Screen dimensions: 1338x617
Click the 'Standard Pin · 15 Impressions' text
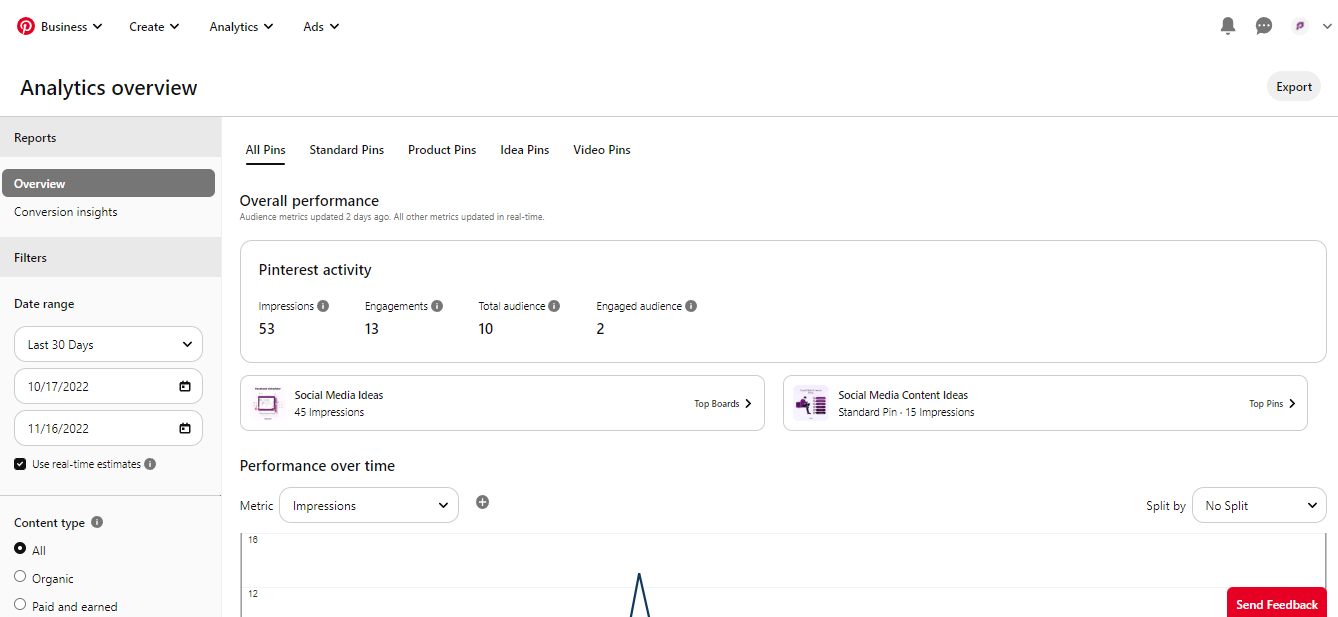pyautogui.click(x=906, y=412)
